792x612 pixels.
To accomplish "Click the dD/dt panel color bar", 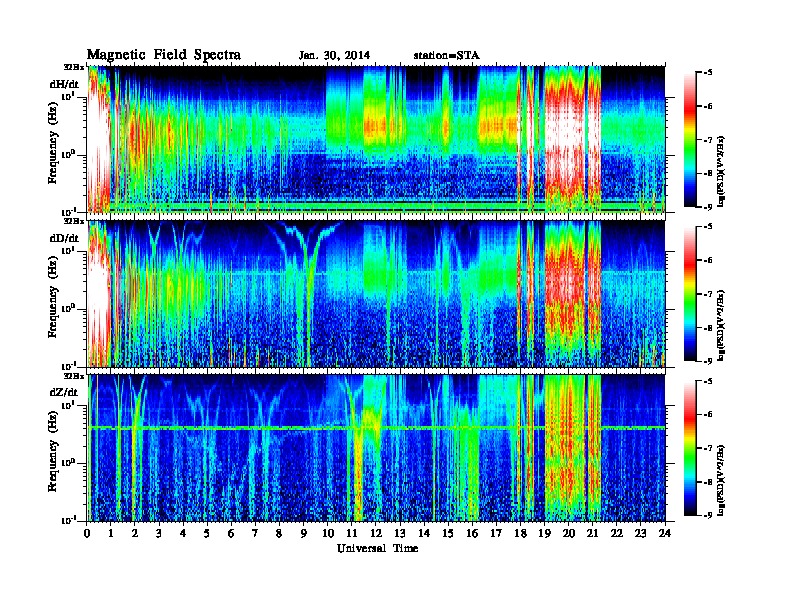I will pyautogui.click(x=689, y=293).
